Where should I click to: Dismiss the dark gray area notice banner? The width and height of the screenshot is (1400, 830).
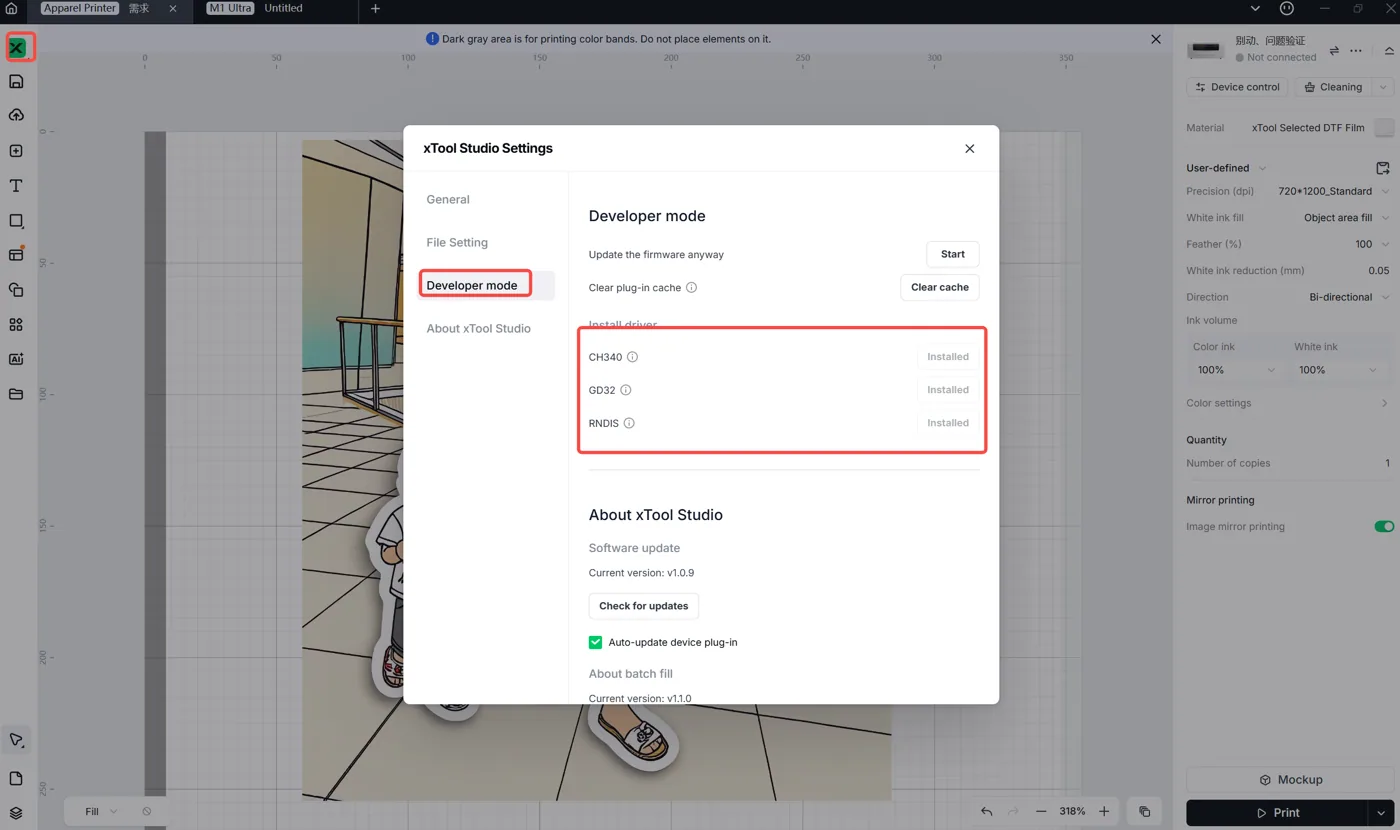(1156, 39)
